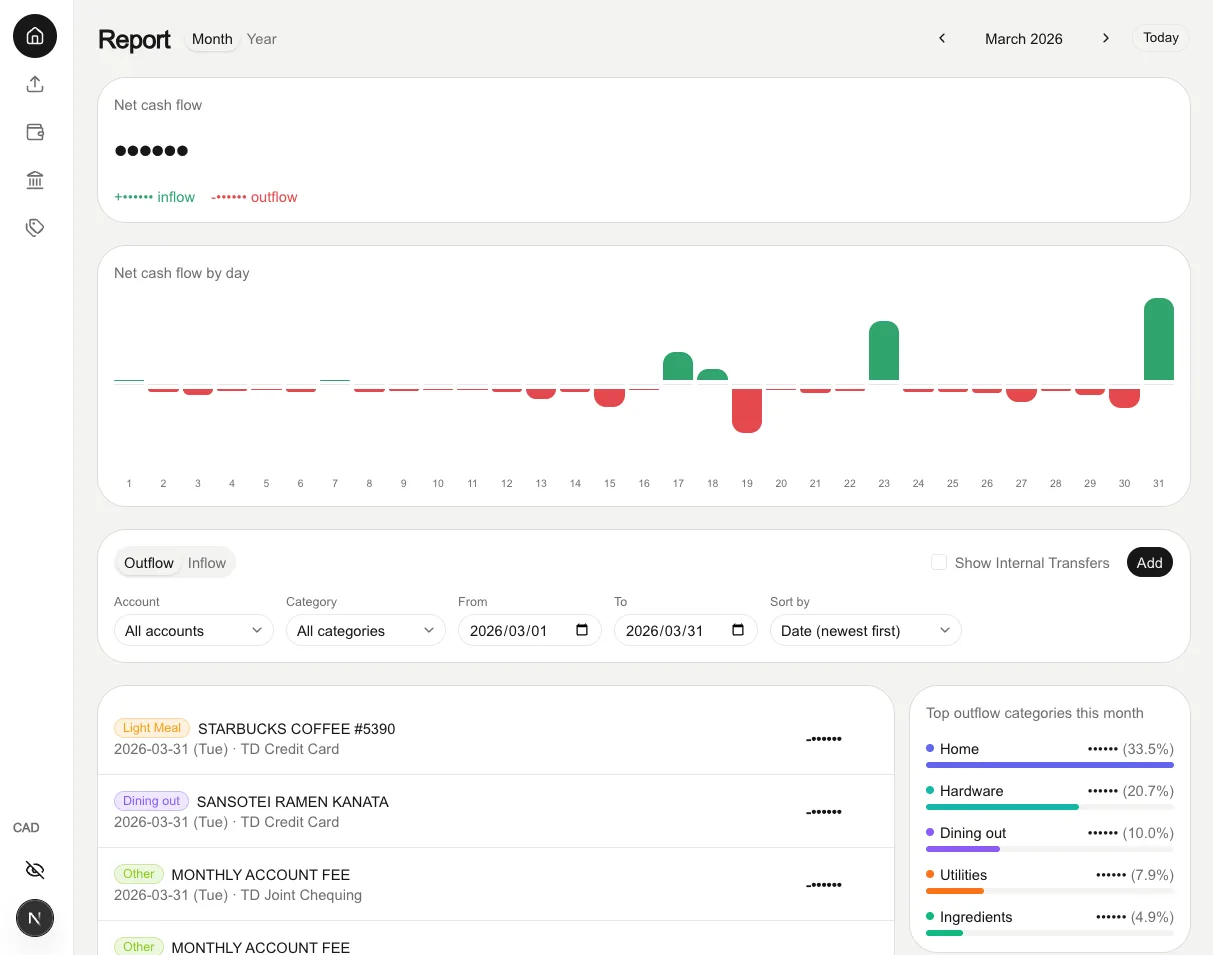Open the N user avatar
Viewport: 1213px width, 955px height.
coord(35,917)
